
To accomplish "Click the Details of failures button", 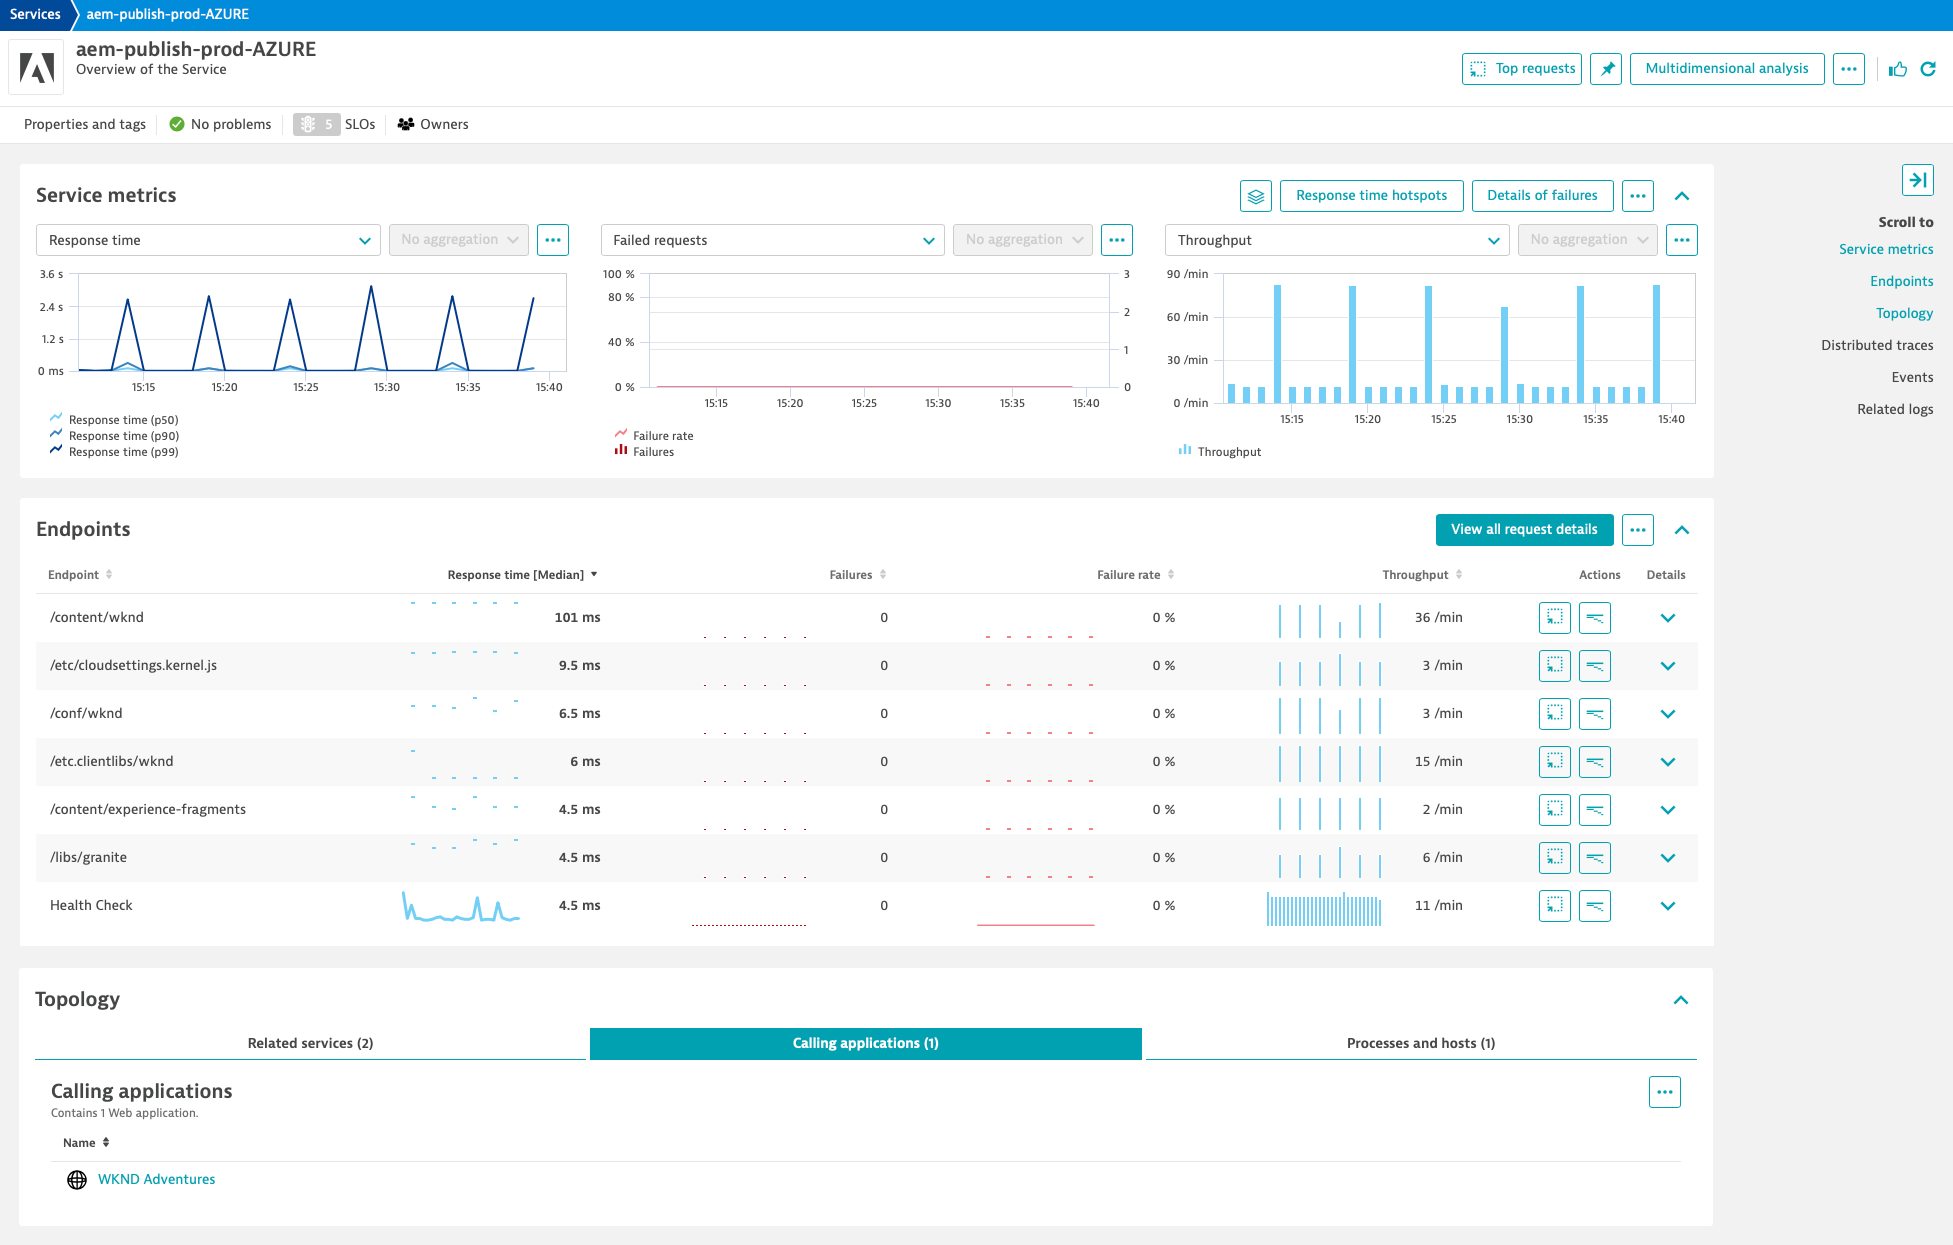I will click(x=1542, y=195).
